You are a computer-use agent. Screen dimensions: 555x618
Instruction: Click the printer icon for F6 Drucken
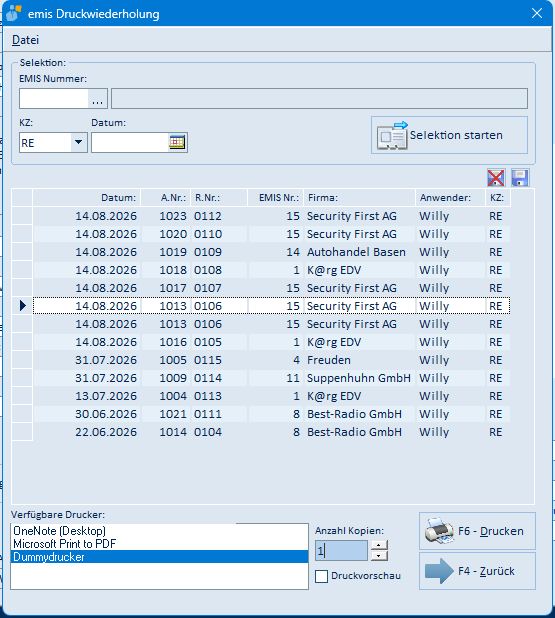click(x=439, y=531)
